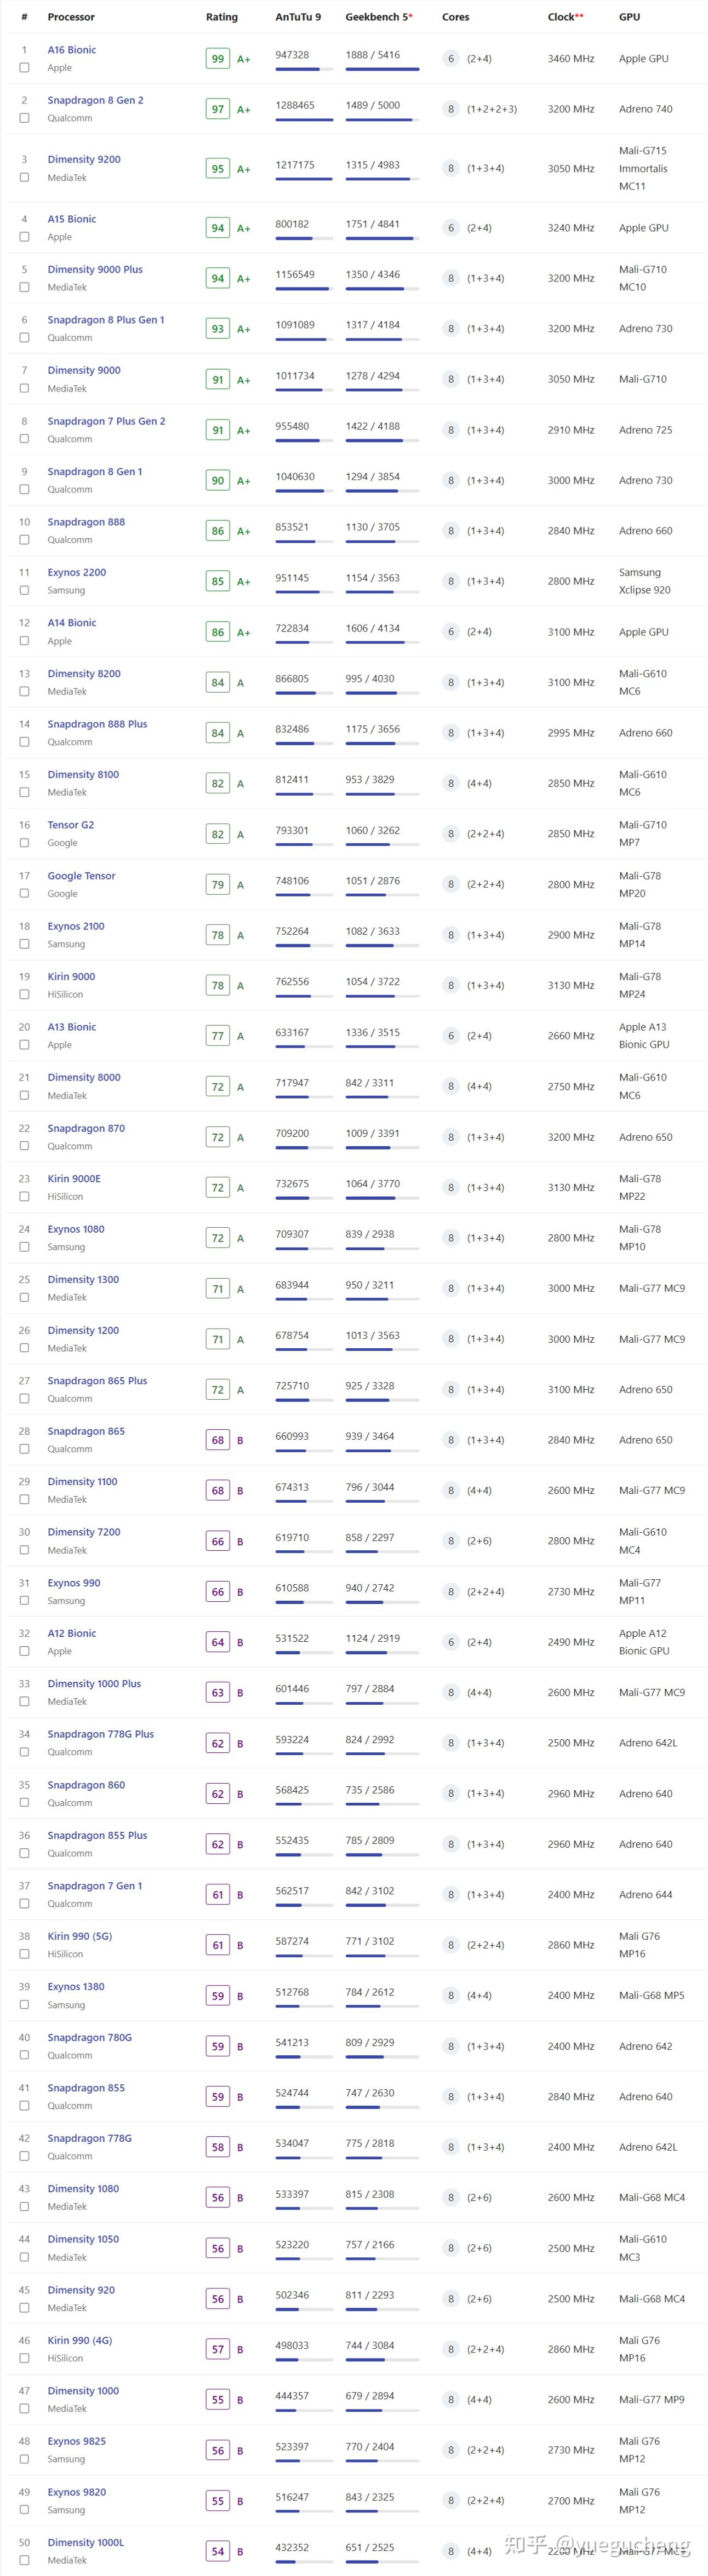Click the 99 rating badge for A16 Bionic
Image resolution: width=708 pixels, height=2576 pixels.
pos(217,59)
